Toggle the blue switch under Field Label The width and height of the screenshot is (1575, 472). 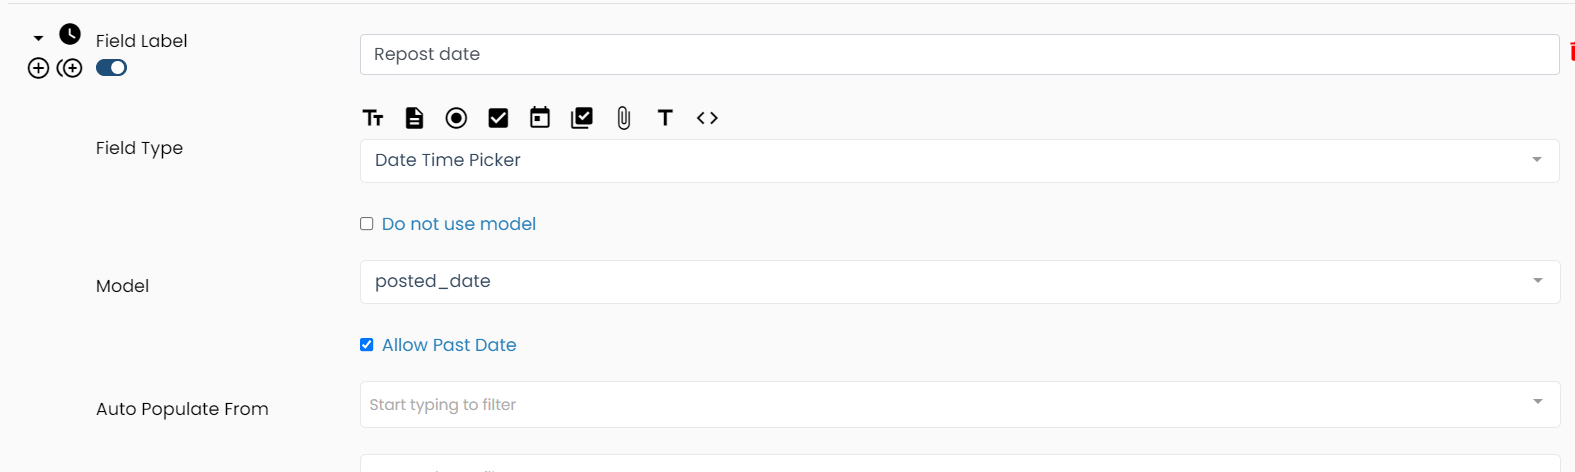point(111,68)
